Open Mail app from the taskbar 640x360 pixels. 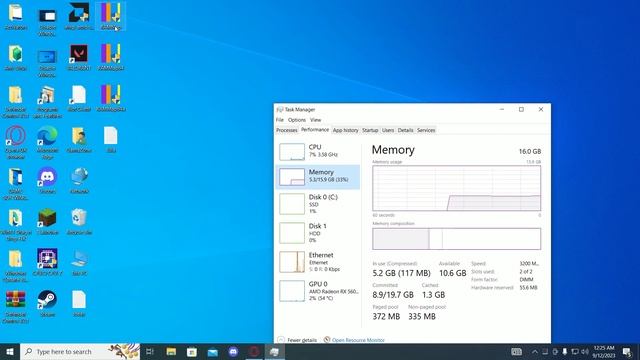pyautogui.click(x=213, y=351)
